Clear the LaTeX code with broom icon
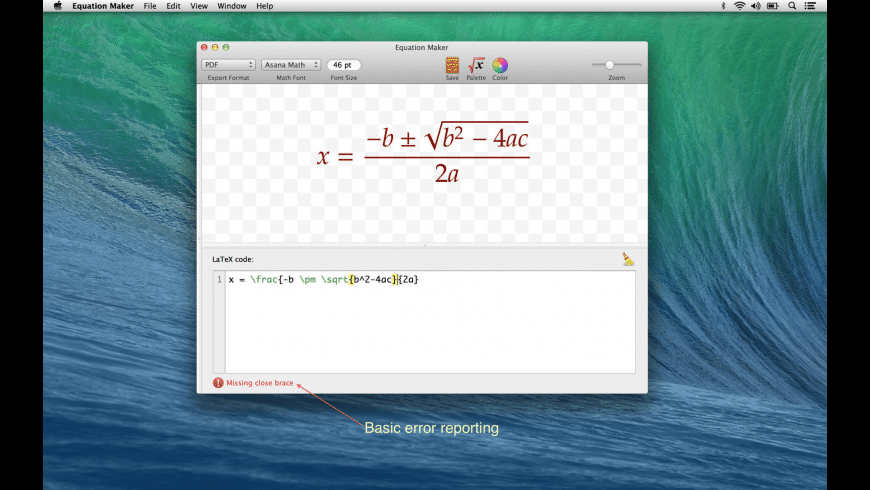The height and width of the screenshot is (490, 870). pos(628,259)
